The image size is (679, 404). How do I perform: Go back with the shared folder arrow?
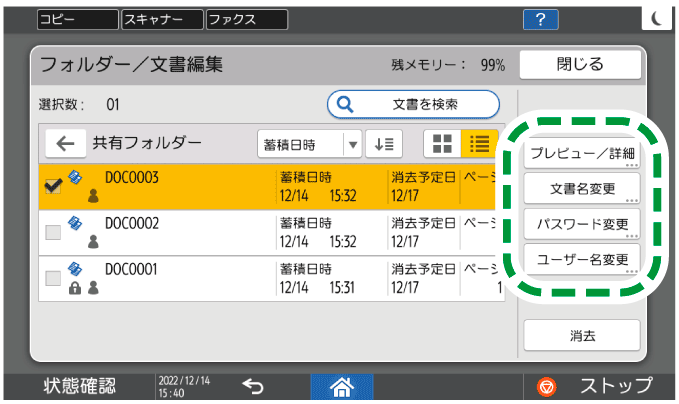pos(65,143)
